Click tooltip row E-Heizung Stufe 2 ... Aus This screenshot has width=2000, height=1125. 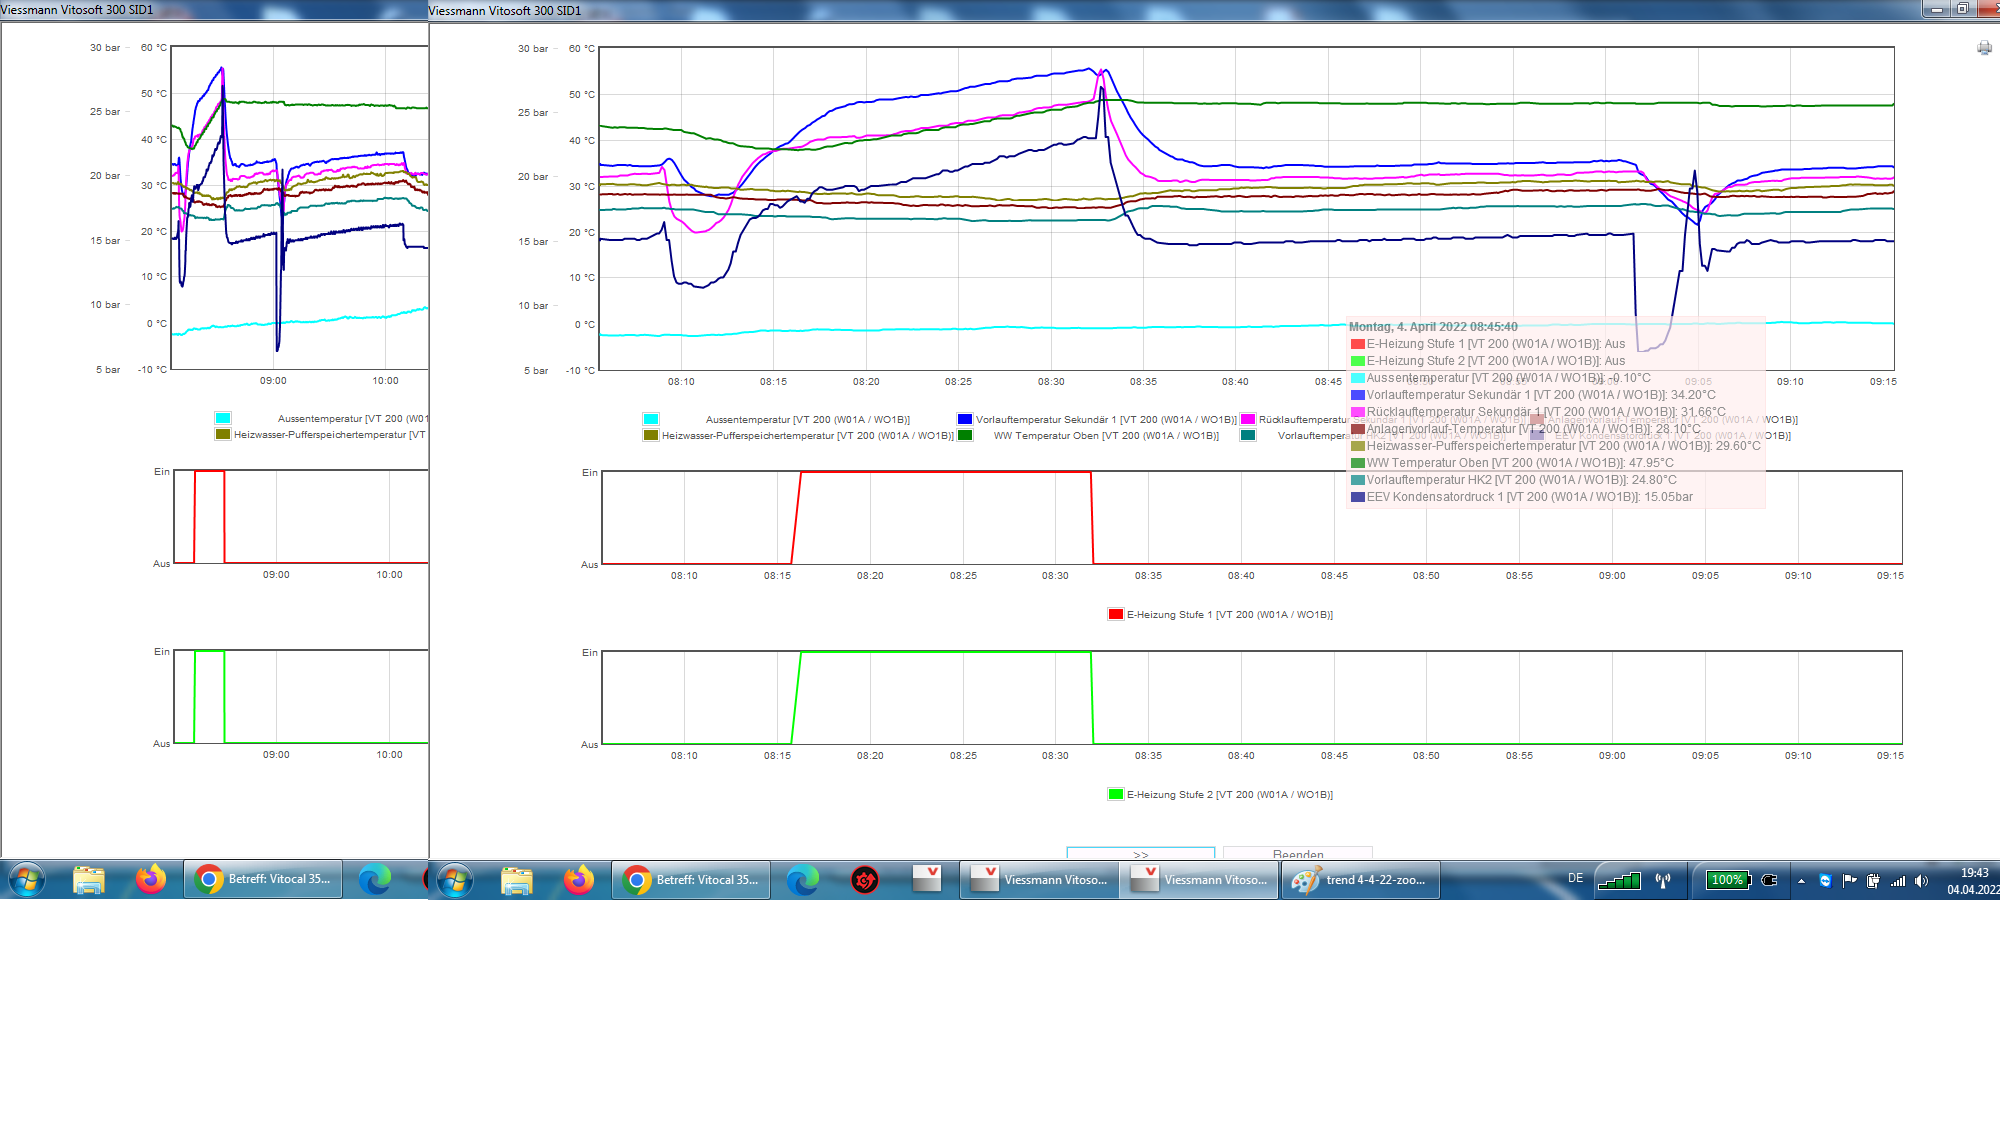pos(1488,361)
